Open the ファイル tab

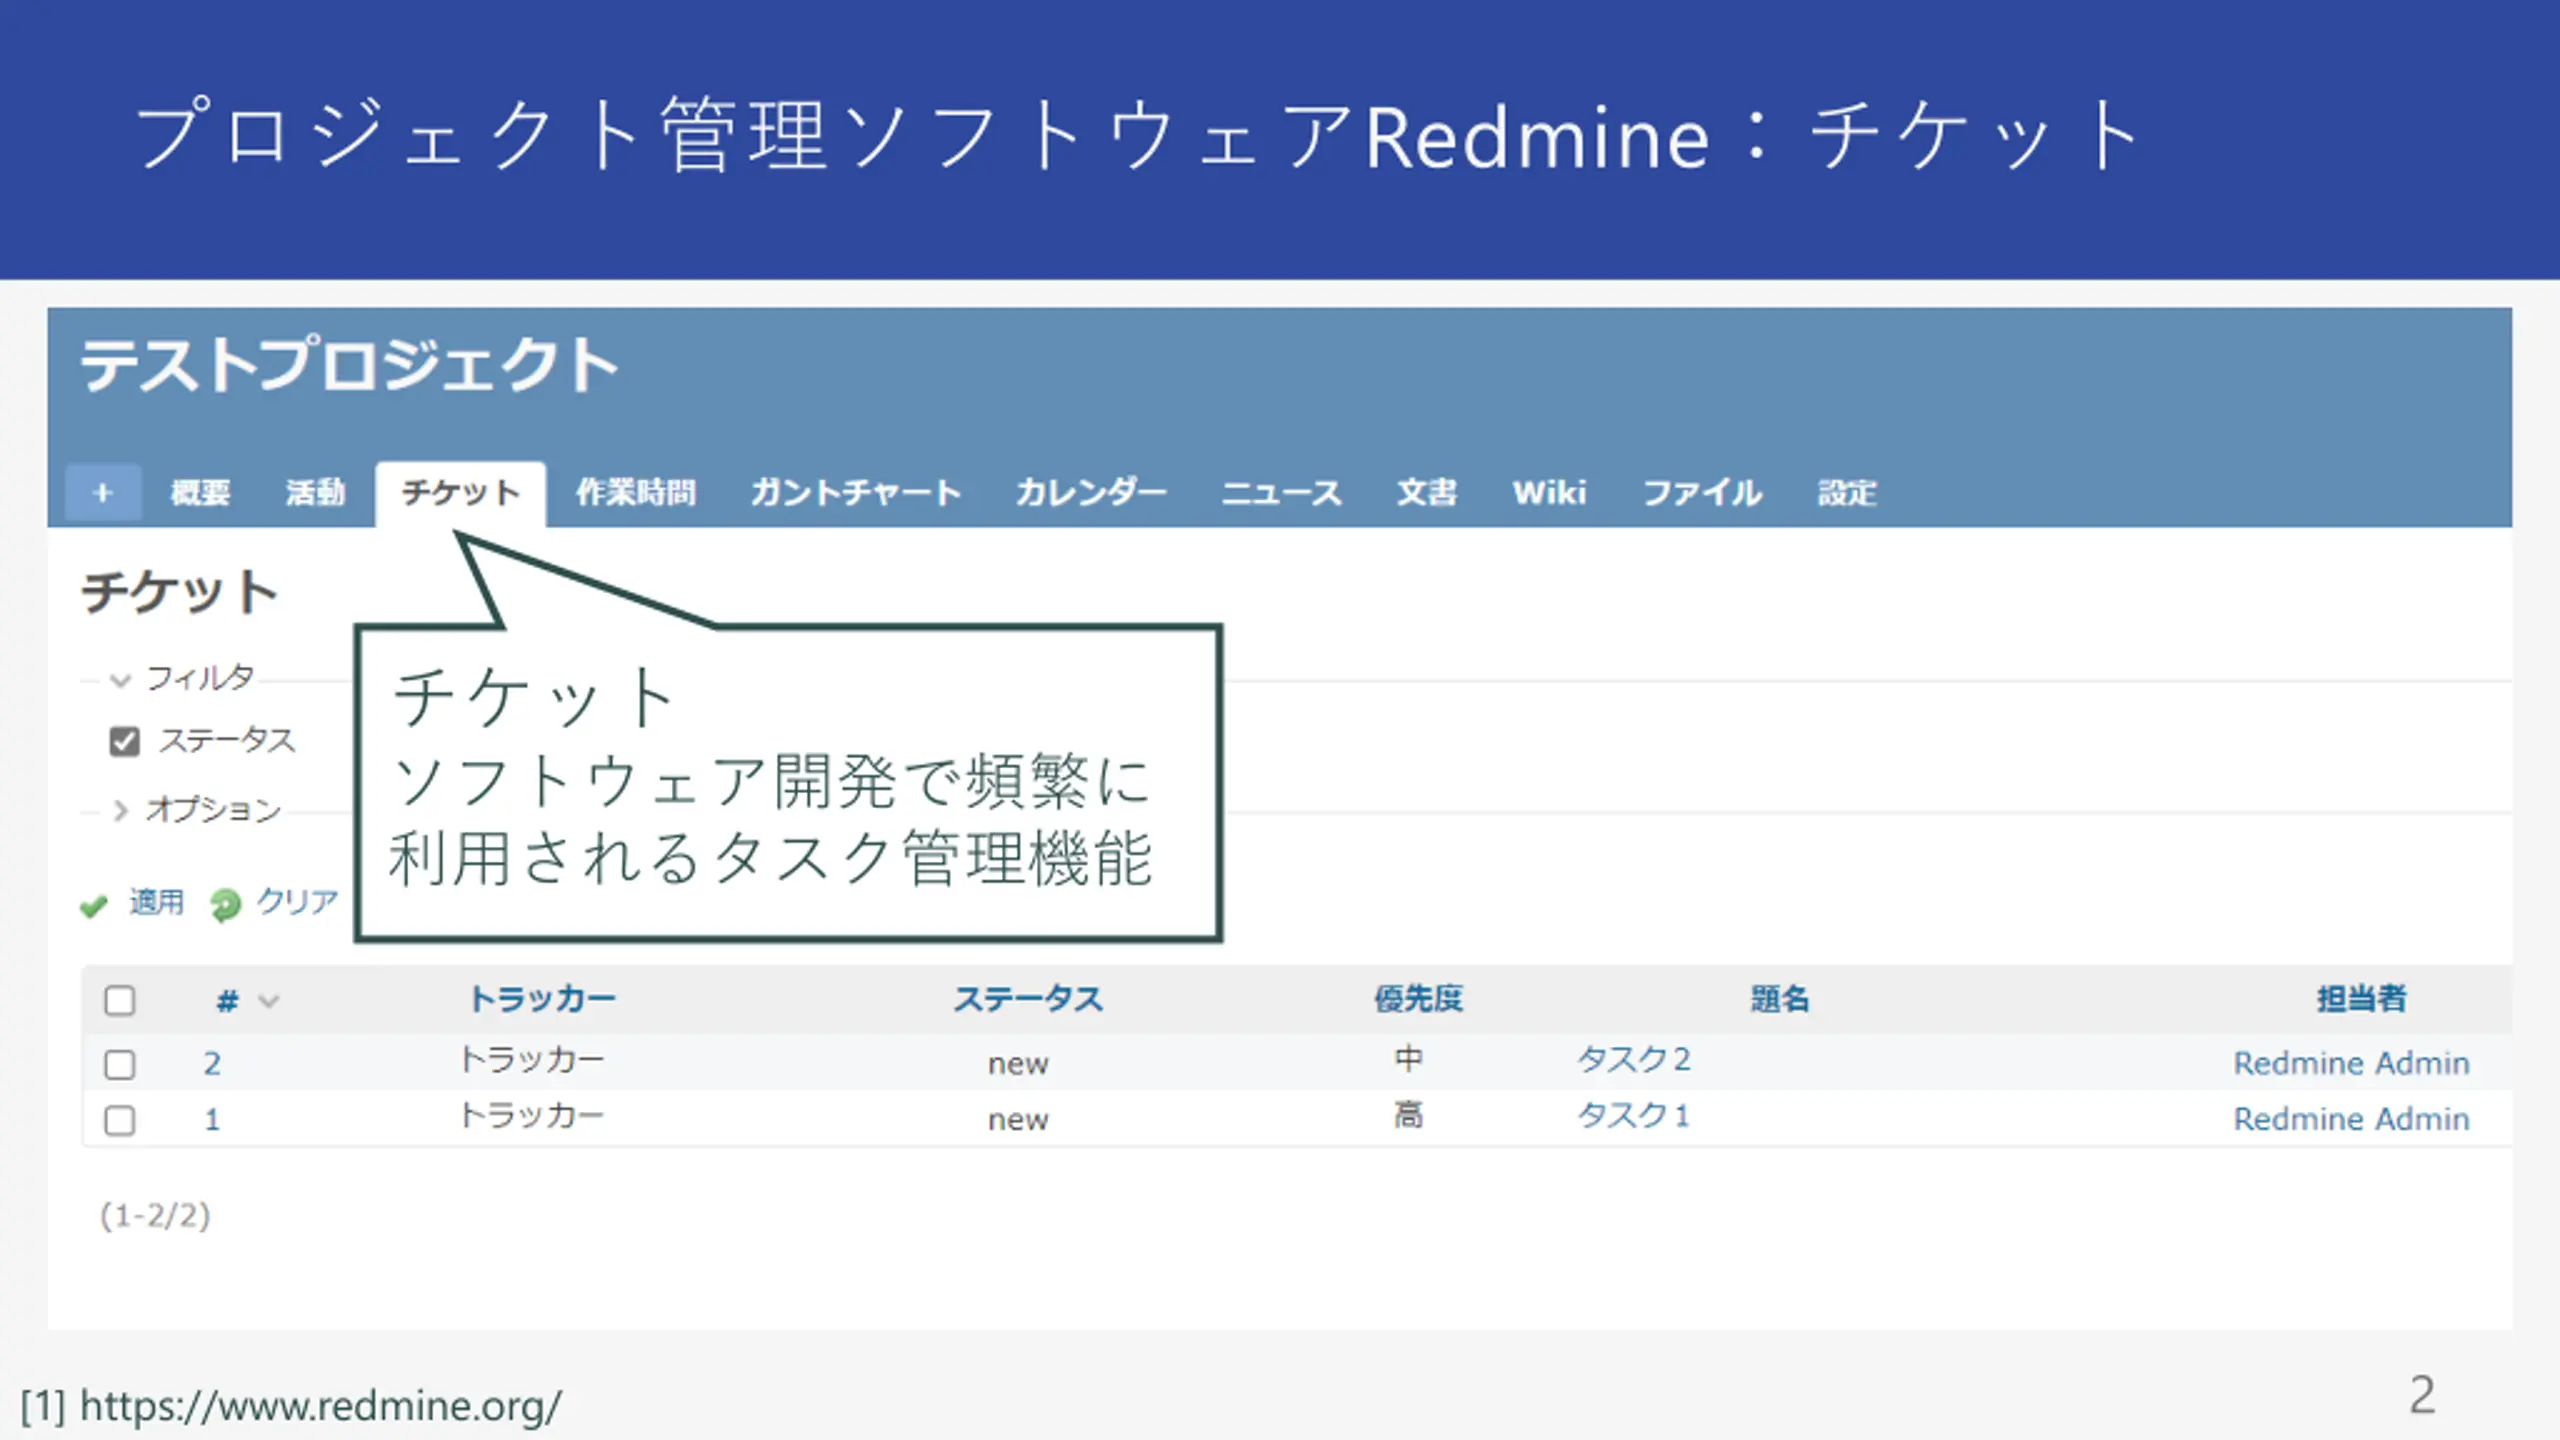click(1702, 492)
